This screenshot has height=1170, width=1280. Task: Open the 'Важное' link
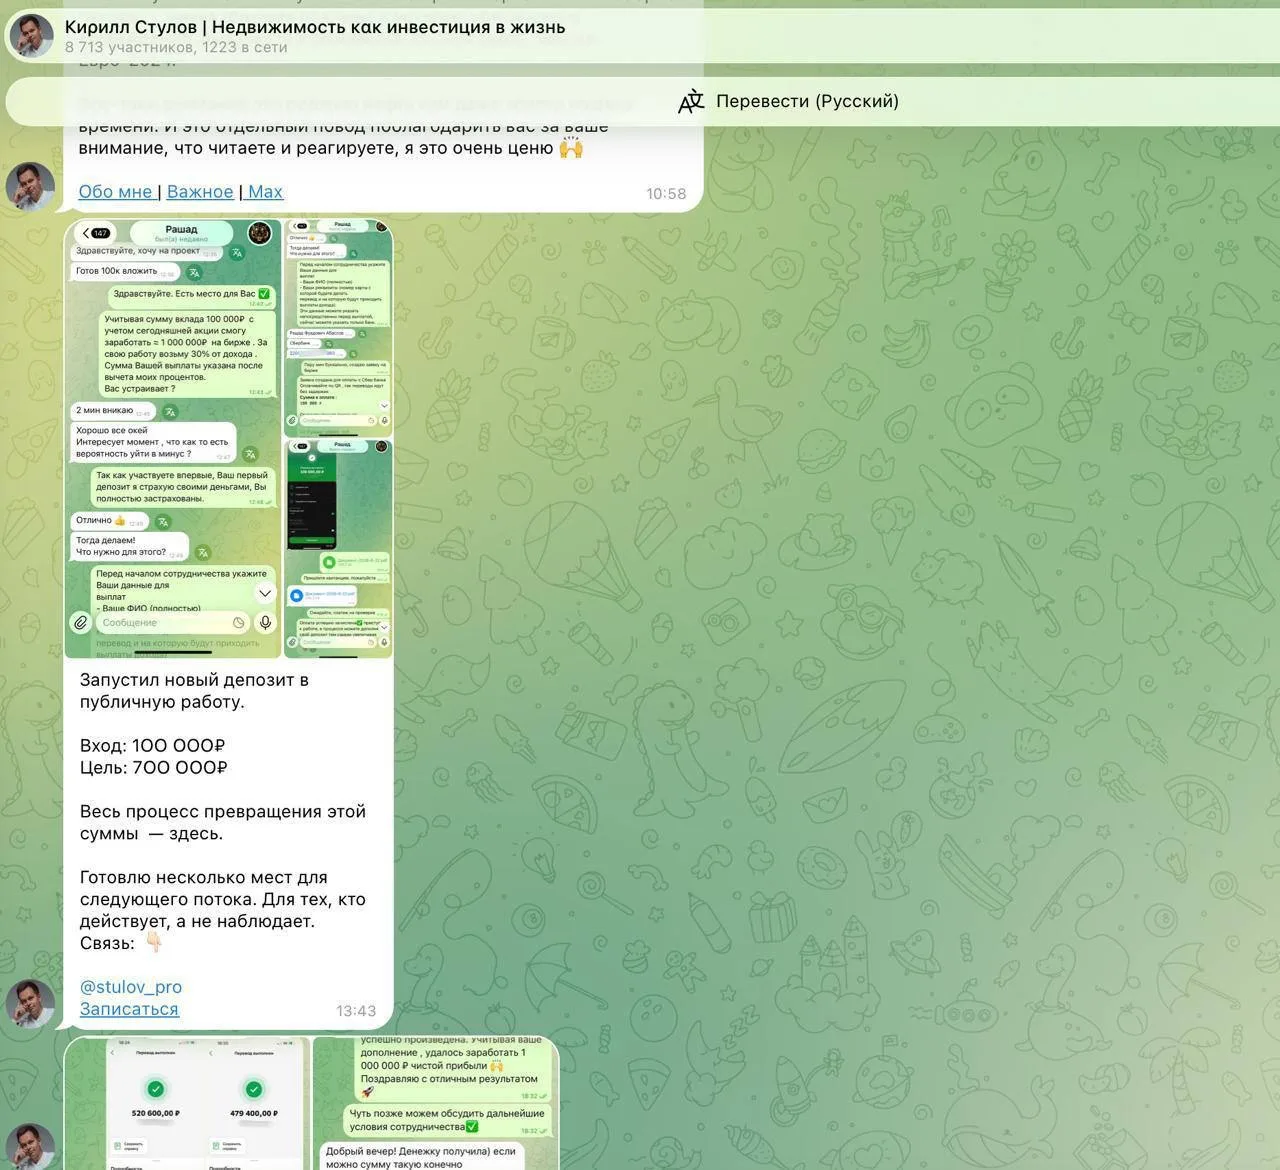click(x=200, y=191)
